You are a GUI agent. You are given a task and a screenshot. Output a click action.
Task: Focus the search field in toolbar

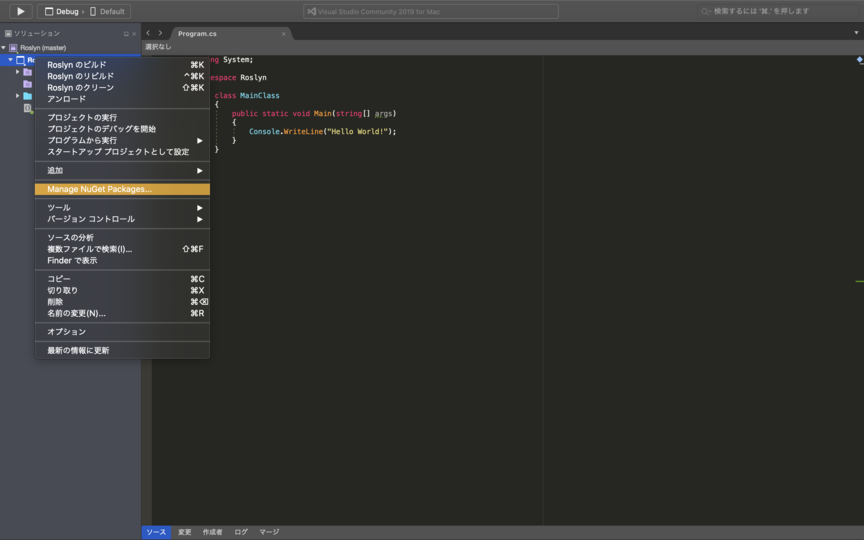tap(780, 11)
